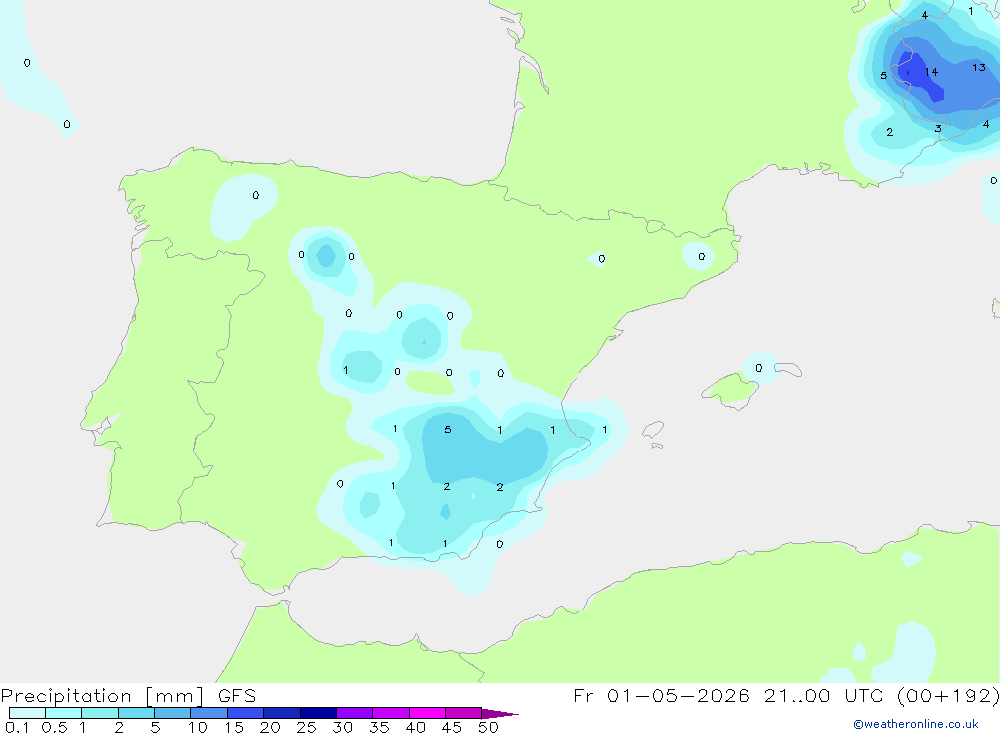The image size is (1000, 733).
Task: Select the 2–5 mm legend color box
Action: (x=136, y=713)
